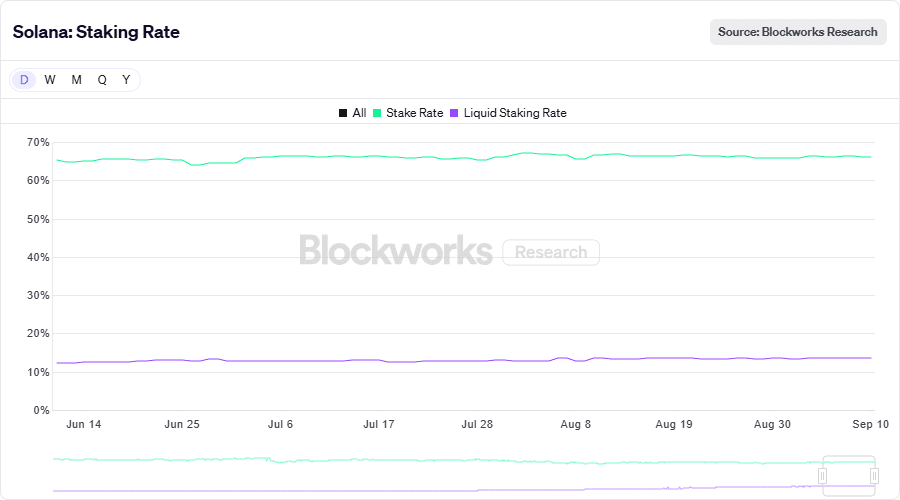Click the Jun 14 date label
Screen dimensions: 900x500
coord(84,424)
